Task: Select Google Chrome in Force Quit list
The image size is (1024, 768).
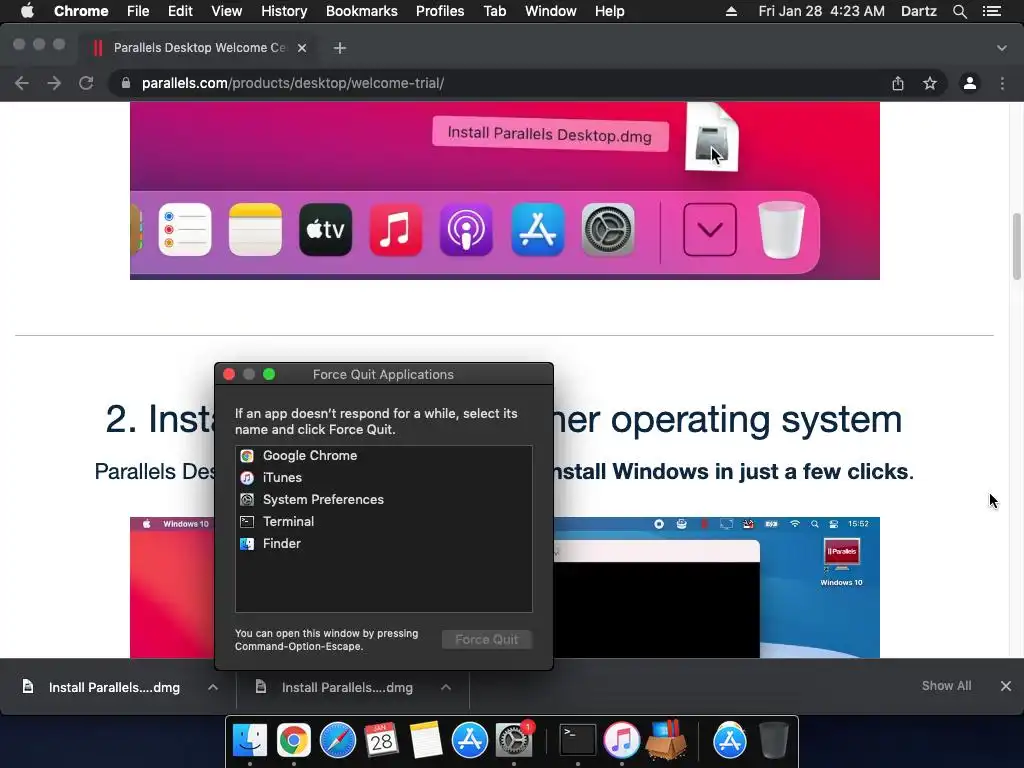Action: [x=383, y=456]
